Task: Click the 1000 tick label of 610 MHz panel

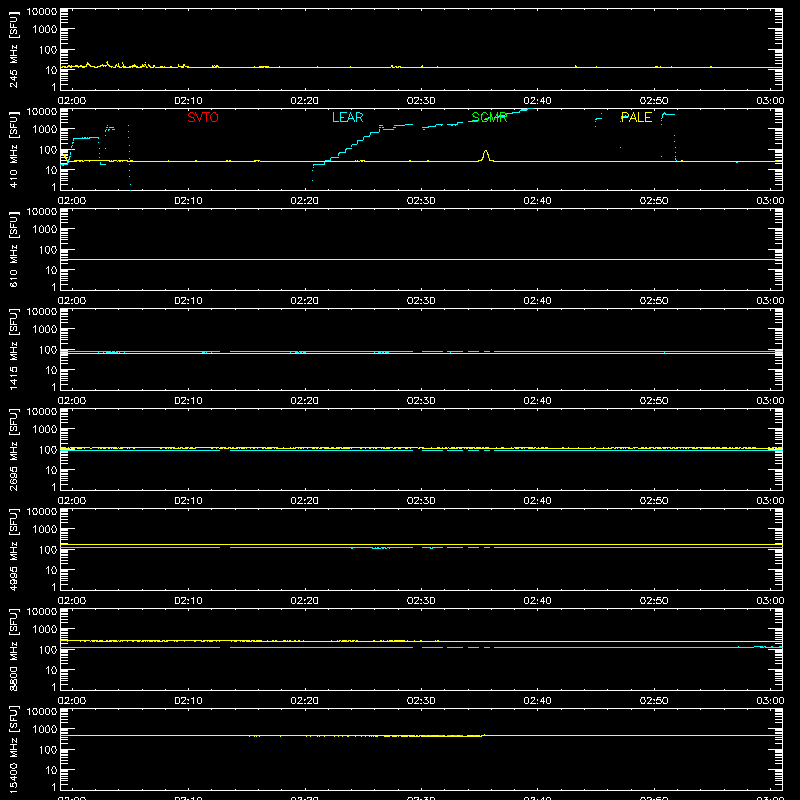Action: pos(45,229)
